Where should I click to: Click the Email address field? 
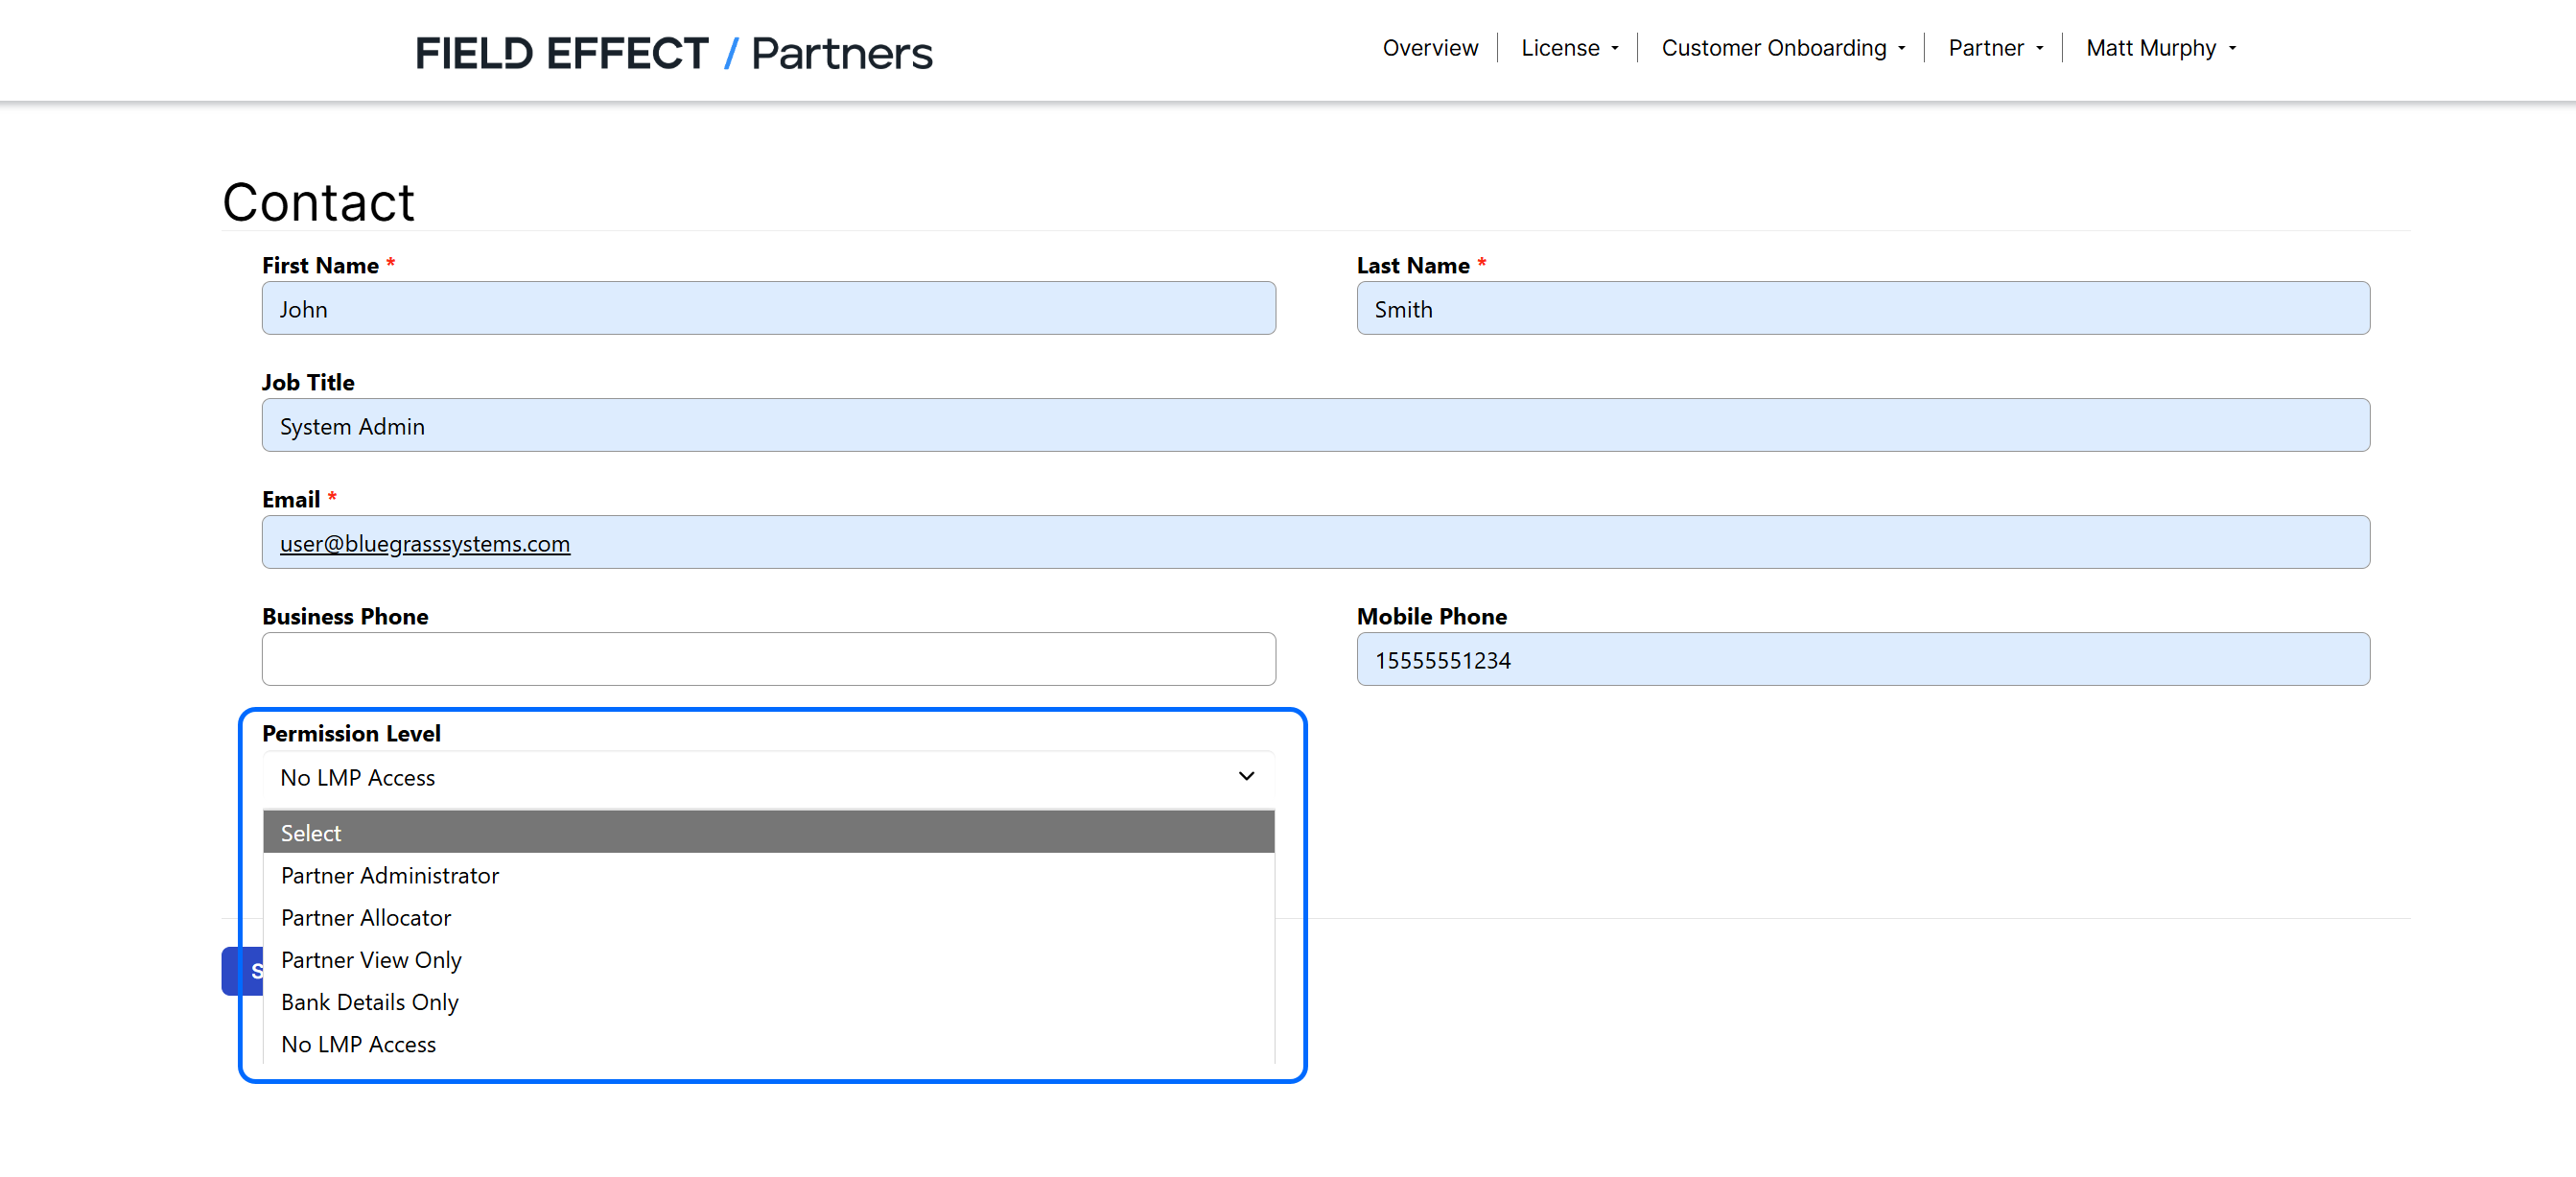coord(1315,542)
